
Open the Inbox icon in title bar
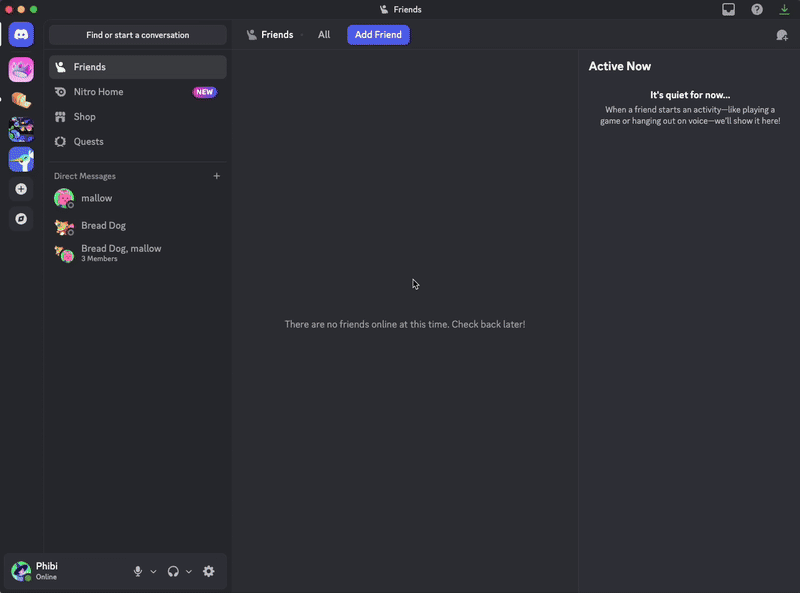pos(729,9)
